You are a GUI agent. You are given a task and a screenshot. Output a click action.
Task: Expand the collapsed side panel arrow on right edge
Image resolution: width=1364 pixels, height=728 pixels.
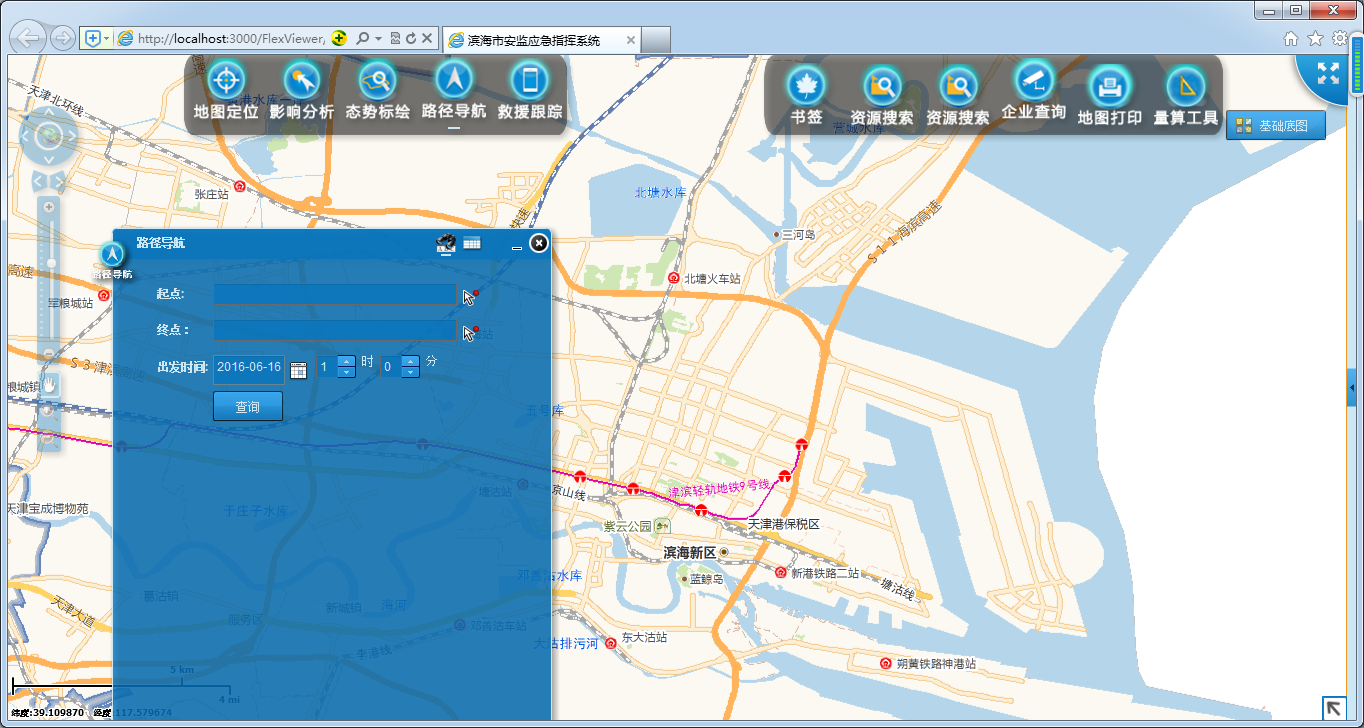click(x=1352, y=387)
